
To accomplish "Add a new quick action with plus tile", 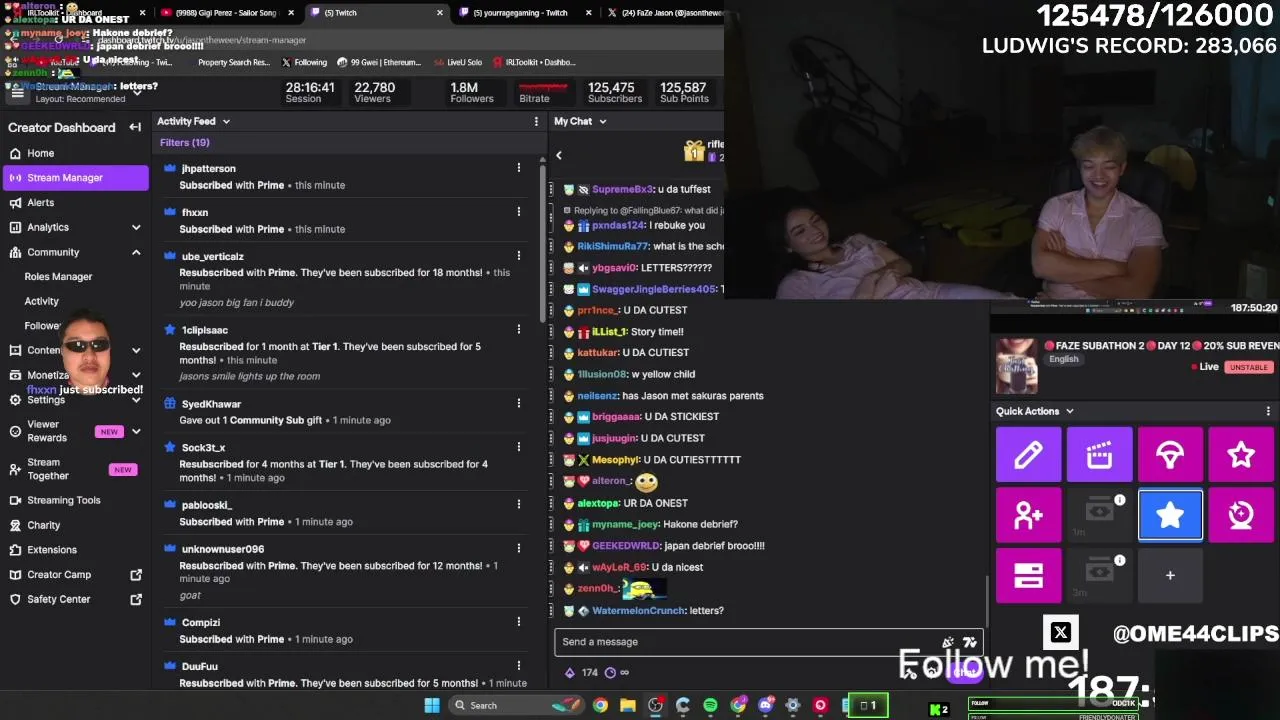I will [x=1170, y=575].
